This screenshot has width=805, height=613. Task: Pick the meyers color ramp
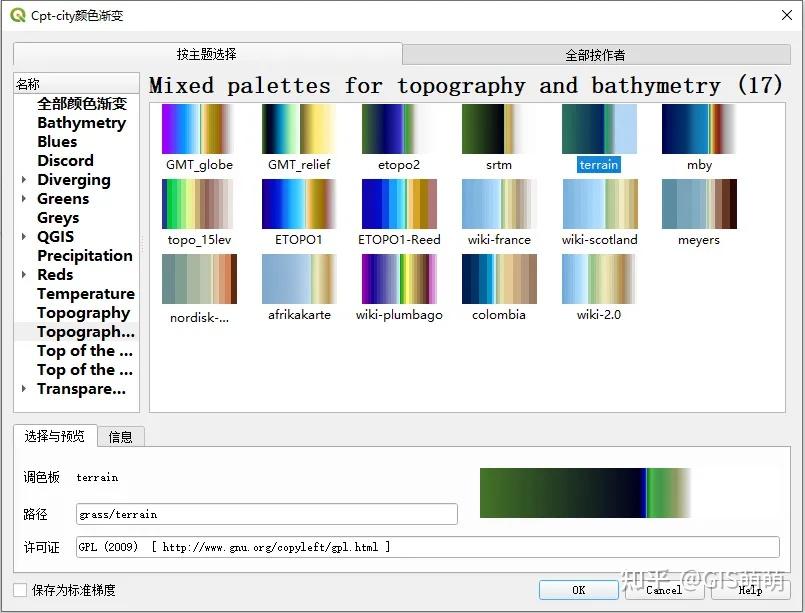[x=699, y=204]
